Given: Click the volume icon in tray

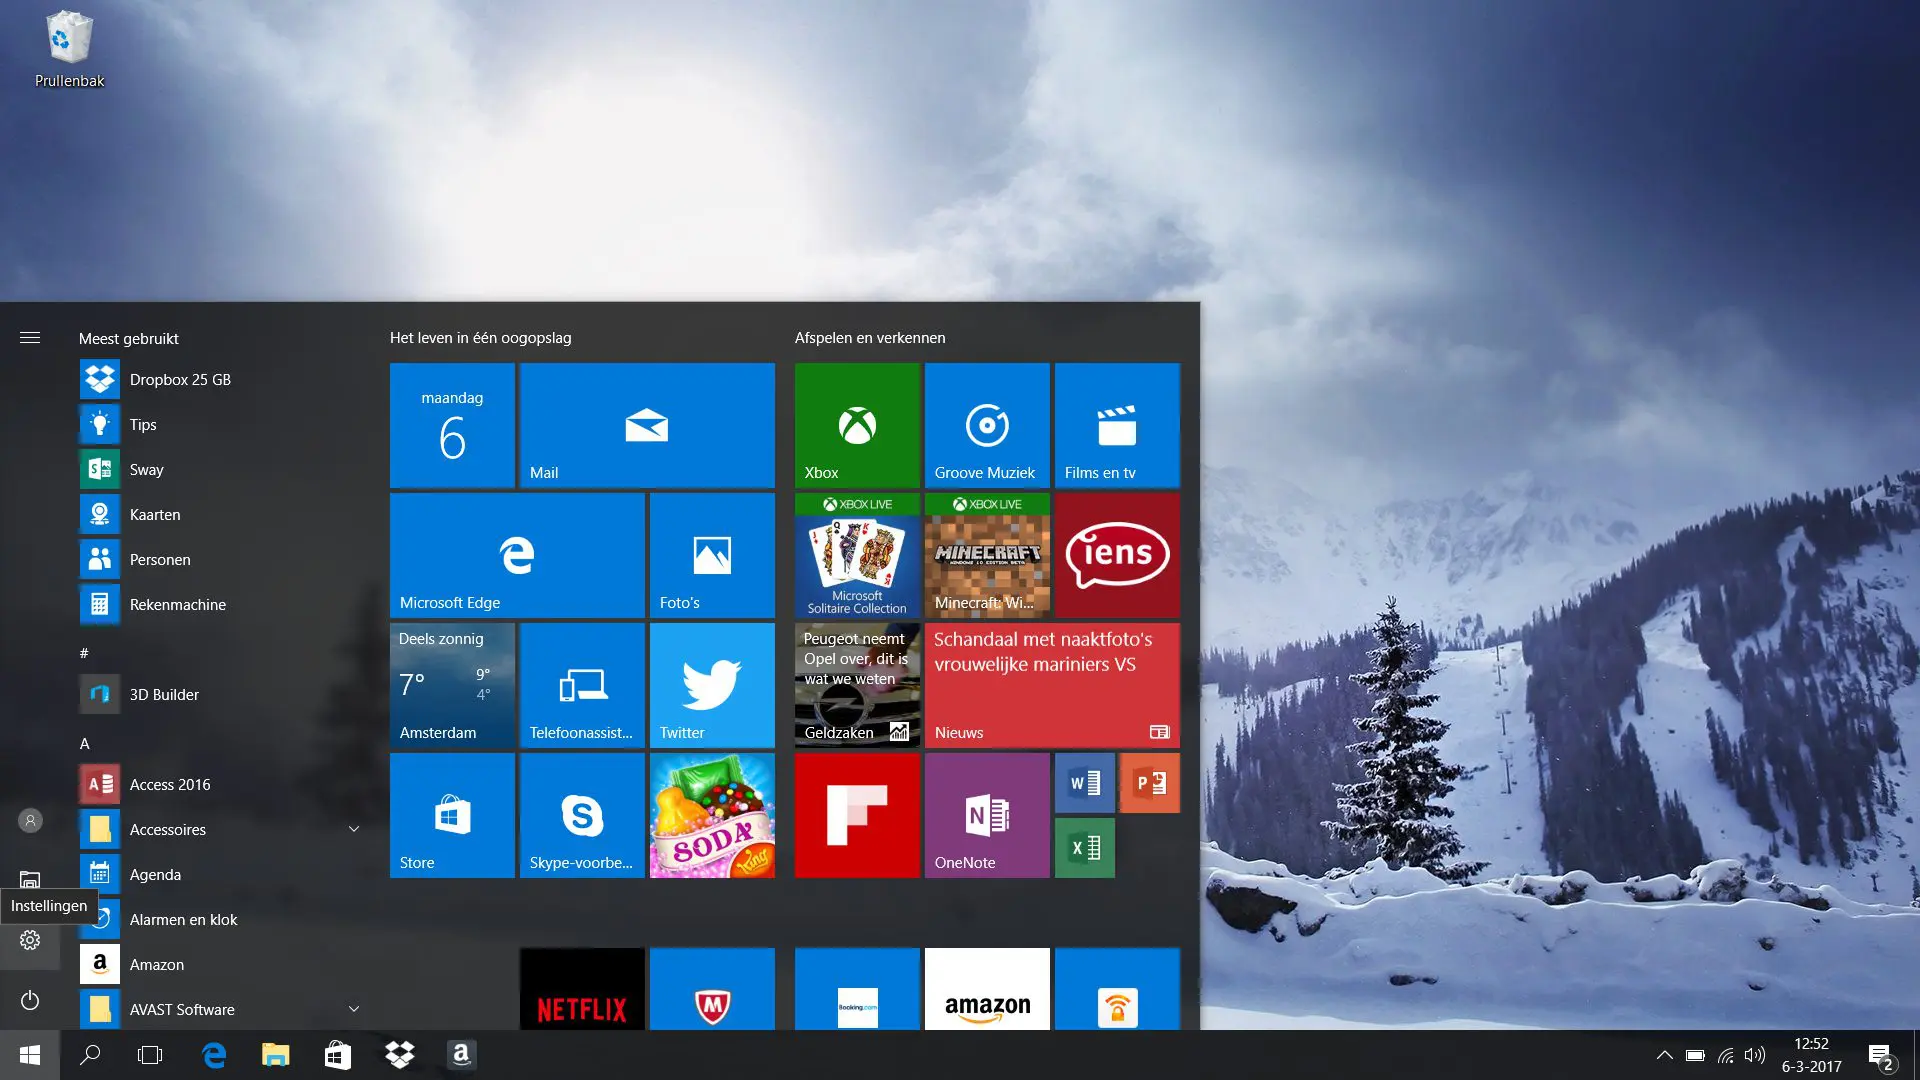Looking at the screenshot, I should click(x=1755, y=1055).
